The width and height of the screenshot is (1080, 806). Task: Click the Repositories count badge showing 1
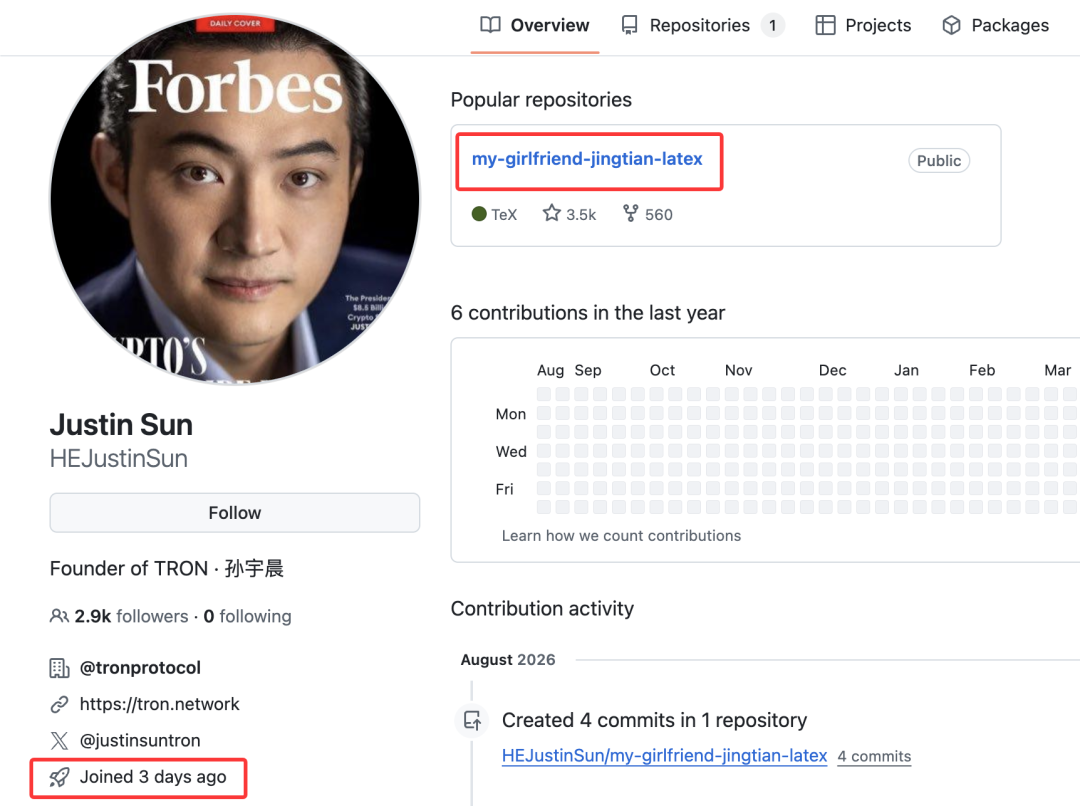(773, 25)
